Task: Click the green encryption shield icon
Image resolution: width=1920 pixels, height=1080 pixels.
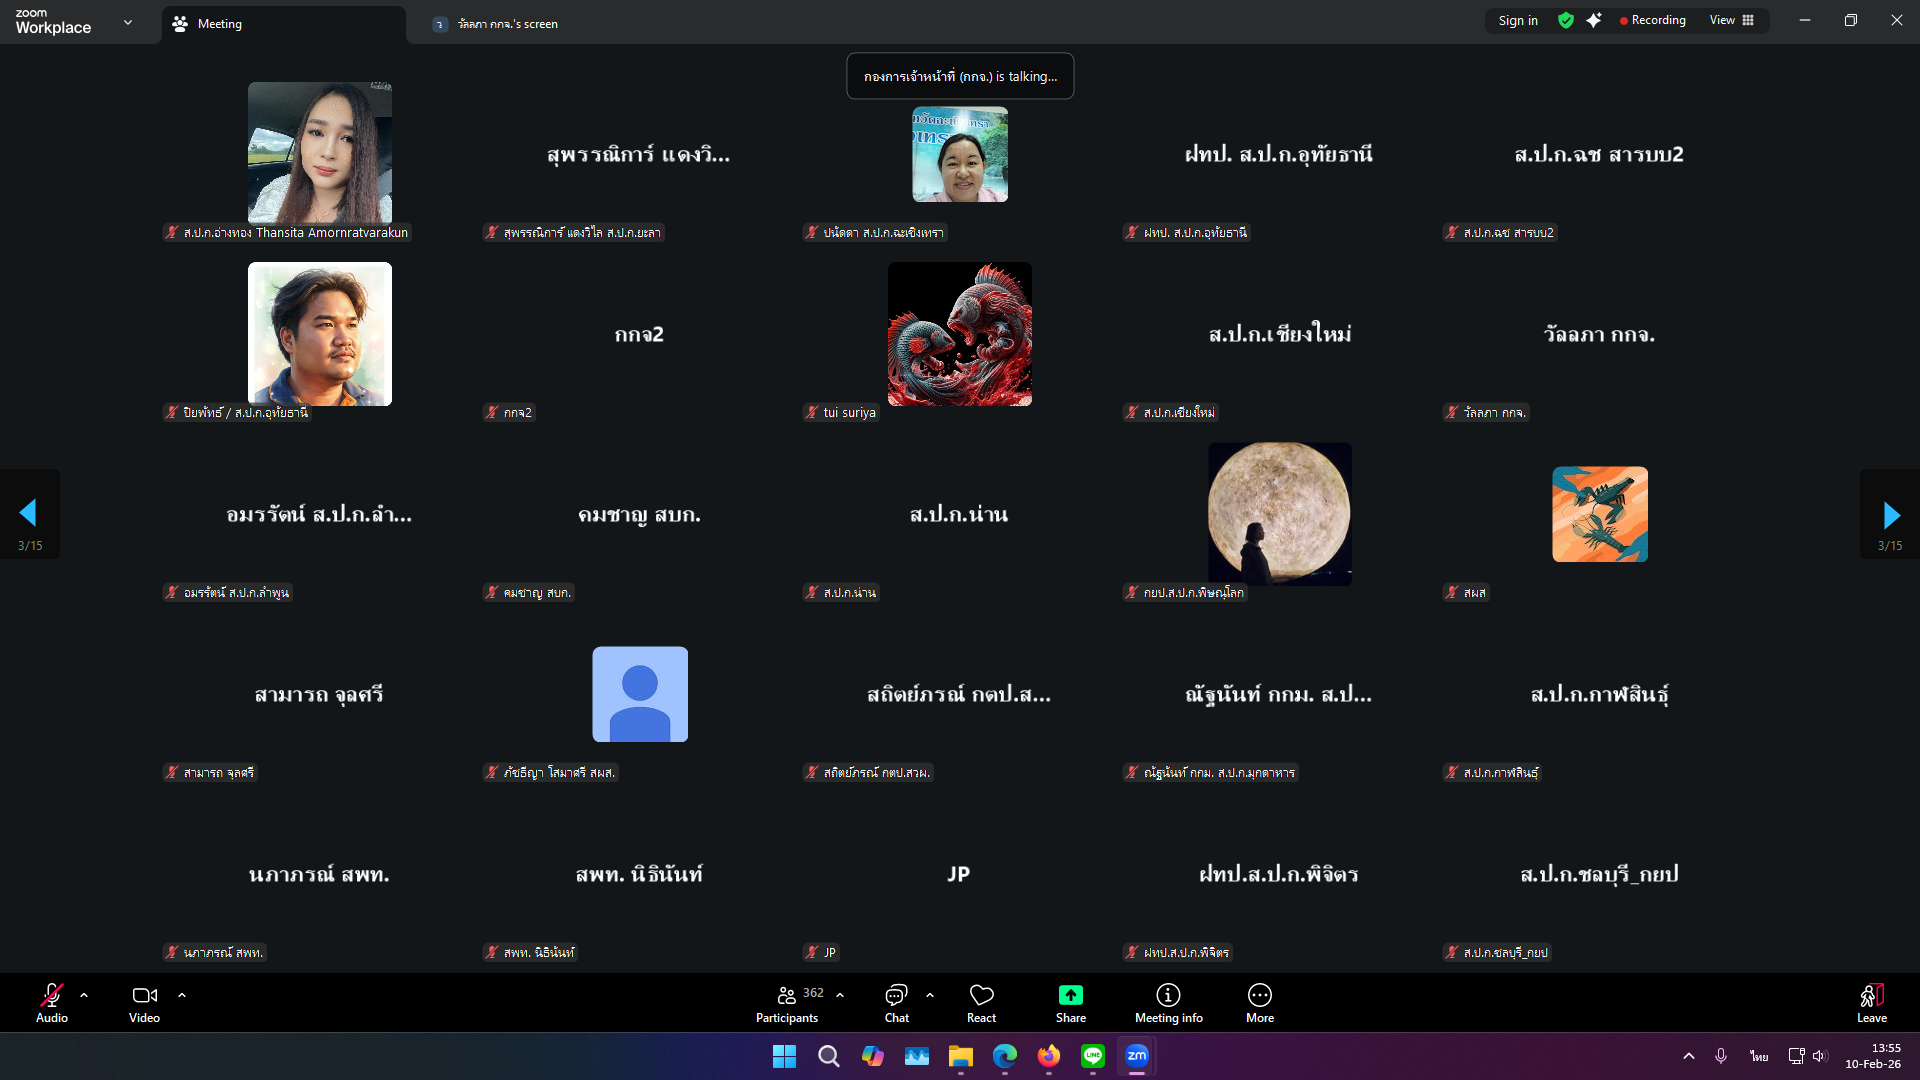Action: 1566,20
